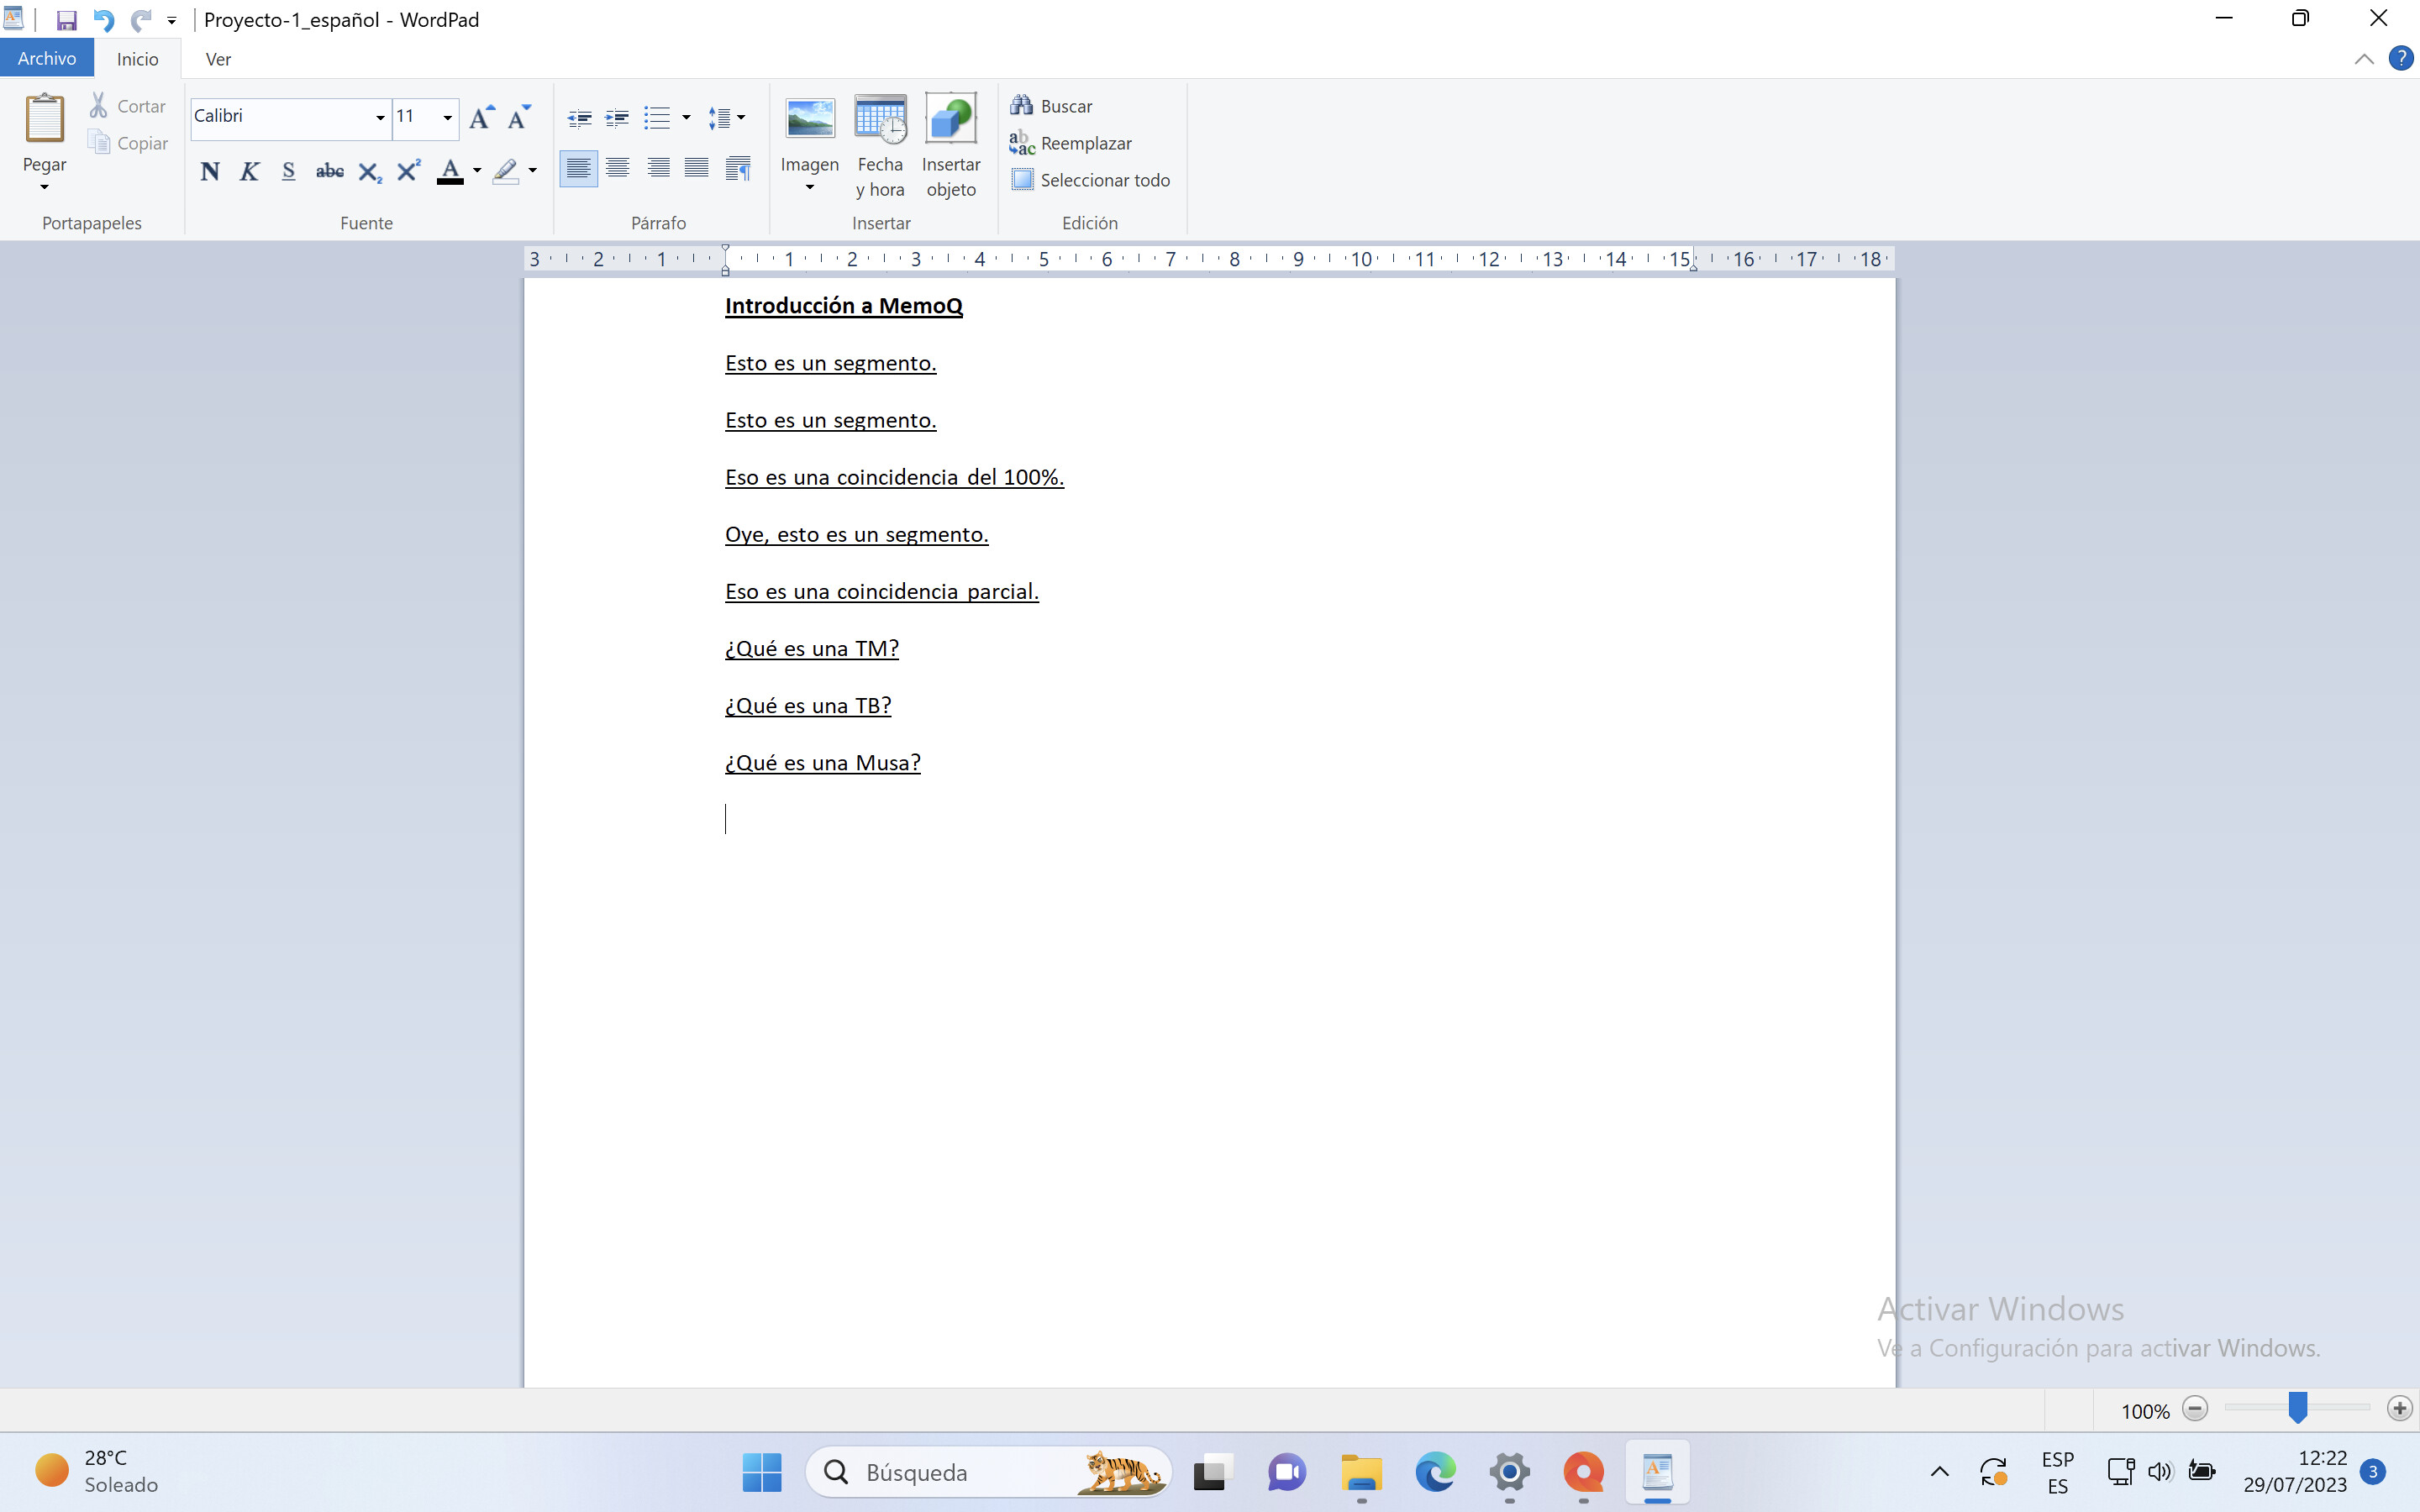Open WordPad Help question mark icon
This screenshot has width=2420, height=1512.
click(x=2400, y=58)
